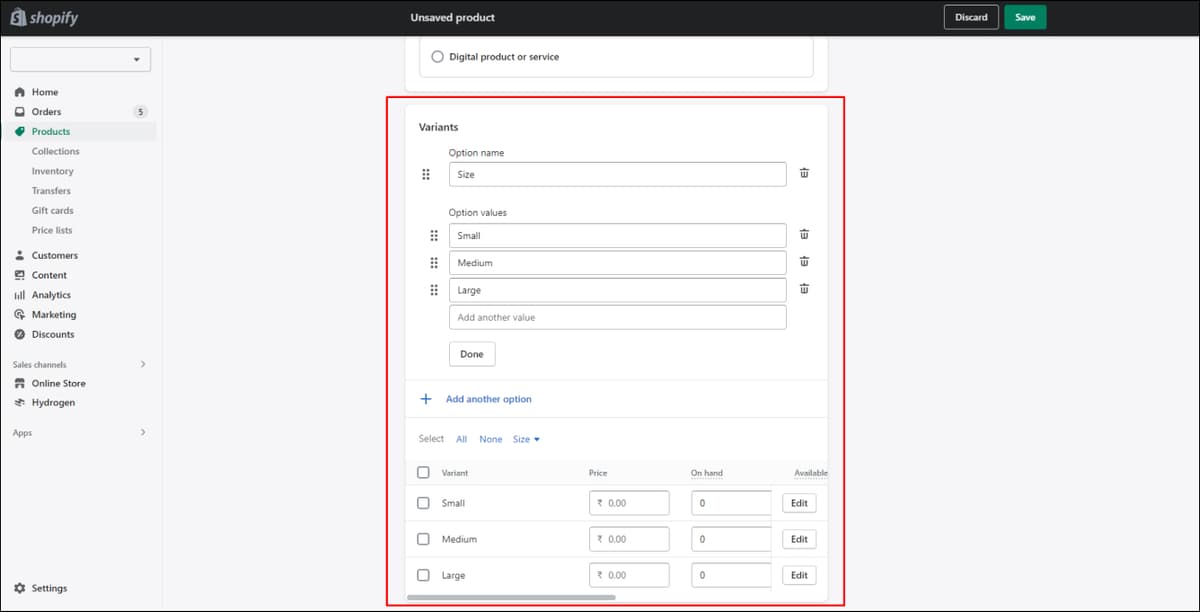Click the Discard button
1200x612 pixels.
(x=971, y=17)
